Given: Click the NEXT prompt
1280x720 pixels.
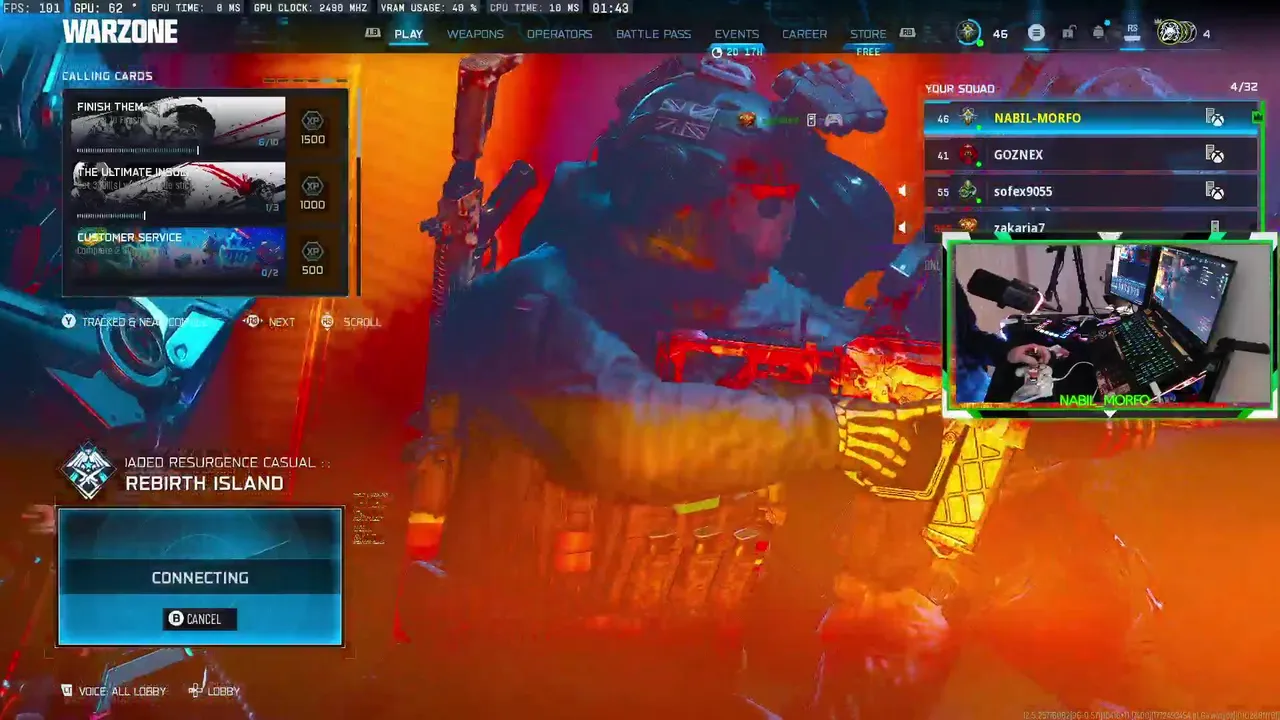Looking at the screenshot, I should tap(270, 322).
